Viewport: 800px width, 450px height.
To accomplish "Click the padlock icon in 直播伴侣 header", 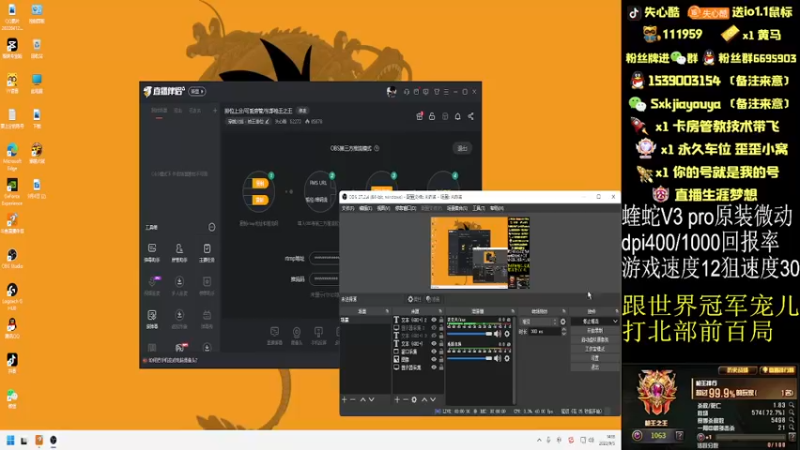I will click(432, 116).
